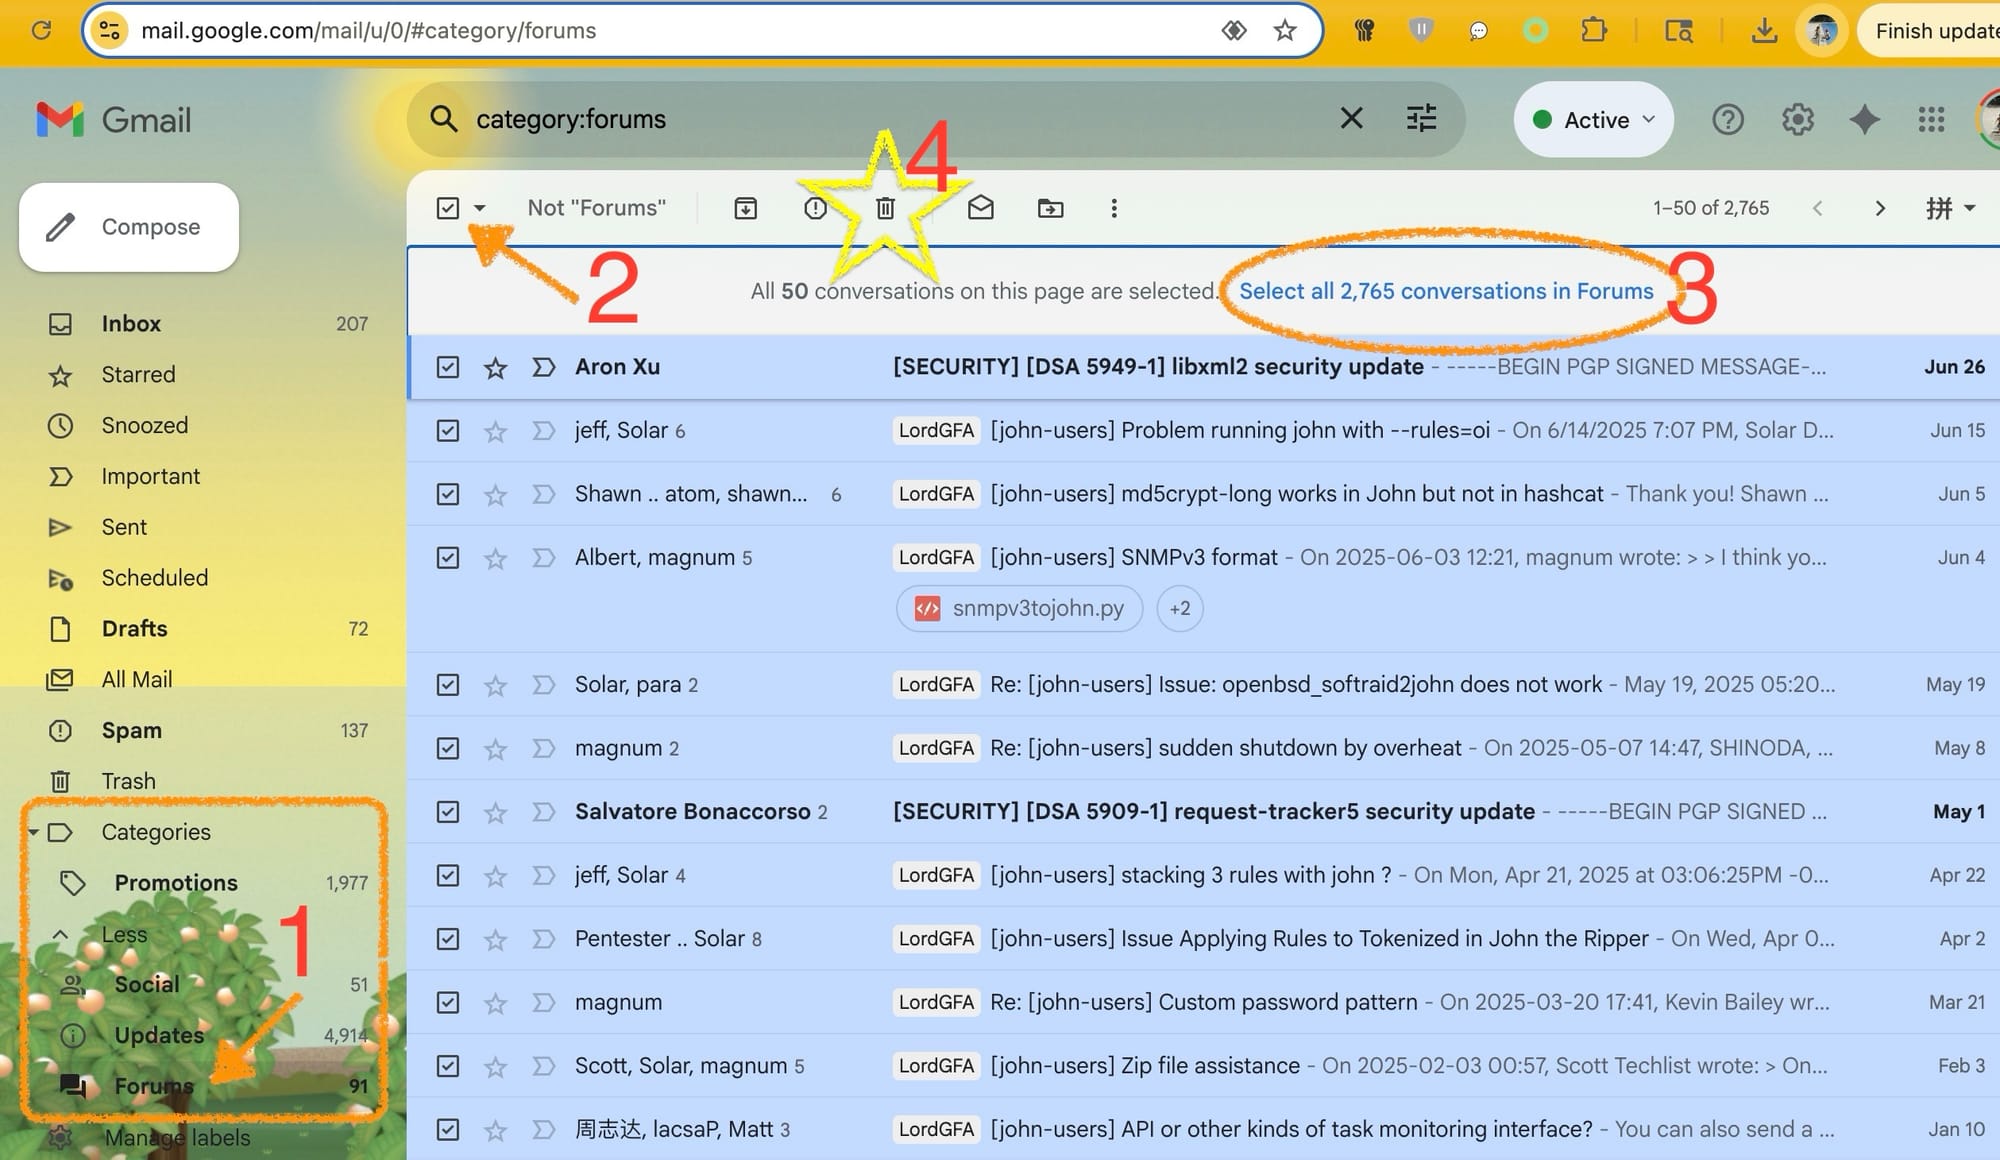Go to the next page of results
The image size is (2000, 1160).
click(x=1880, y=208)
